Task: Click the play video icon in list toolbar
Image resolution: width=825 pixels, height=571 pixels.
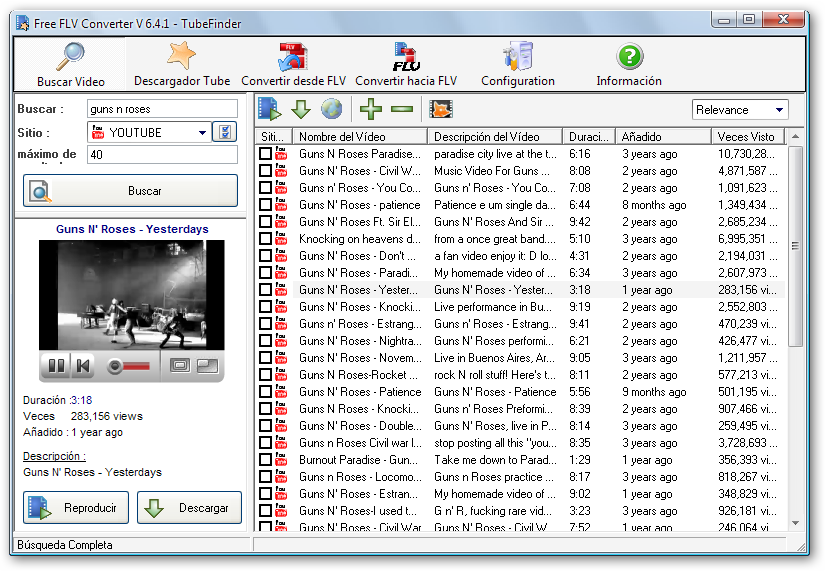Action: 269,109
